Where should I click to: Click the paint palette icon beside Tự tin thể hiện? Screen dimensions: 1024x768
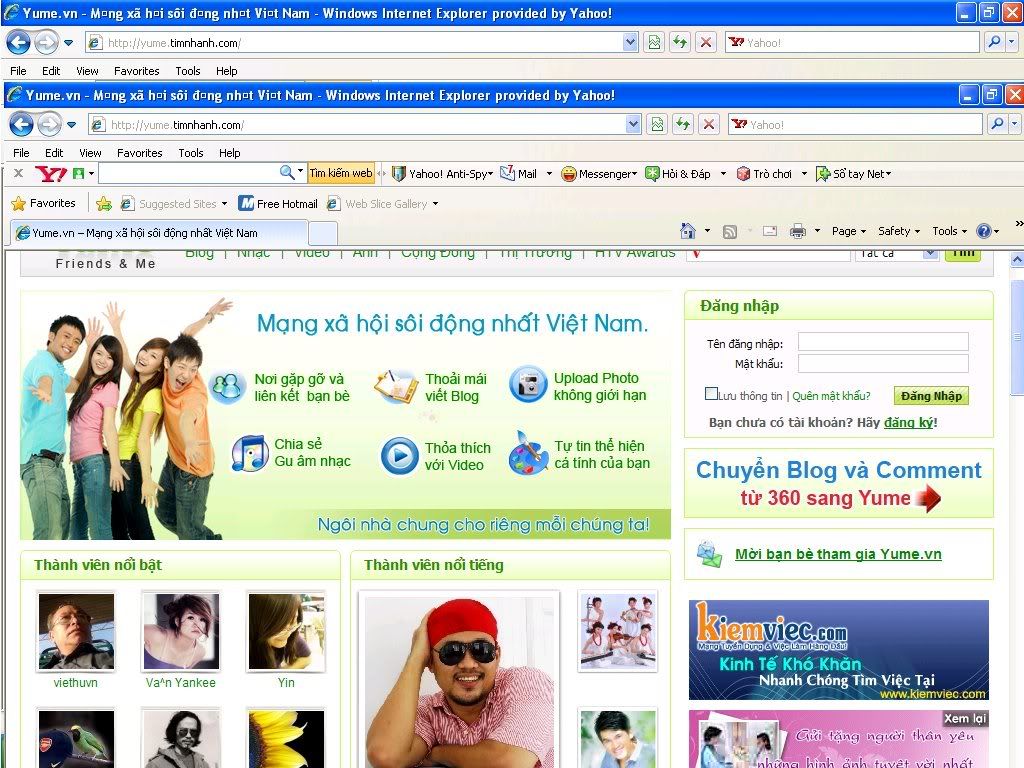tap(528, 453)
